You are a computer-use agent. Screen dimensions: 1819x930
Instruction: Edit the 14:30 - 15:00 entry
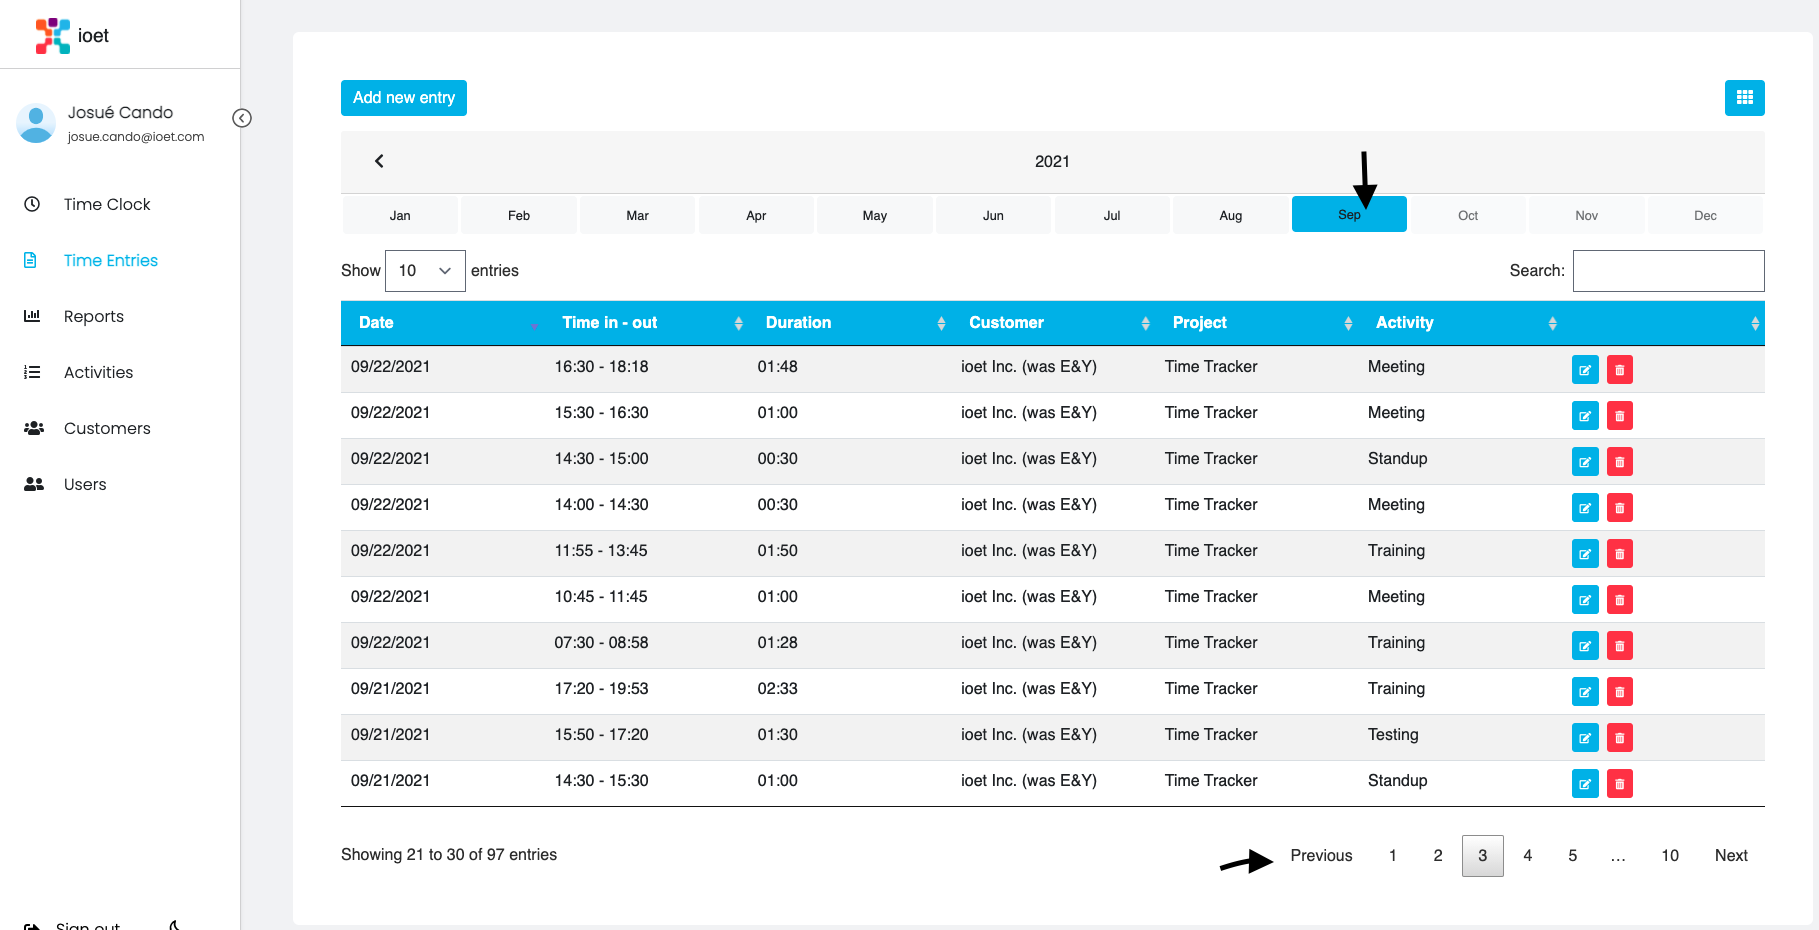coord(1585,462)
